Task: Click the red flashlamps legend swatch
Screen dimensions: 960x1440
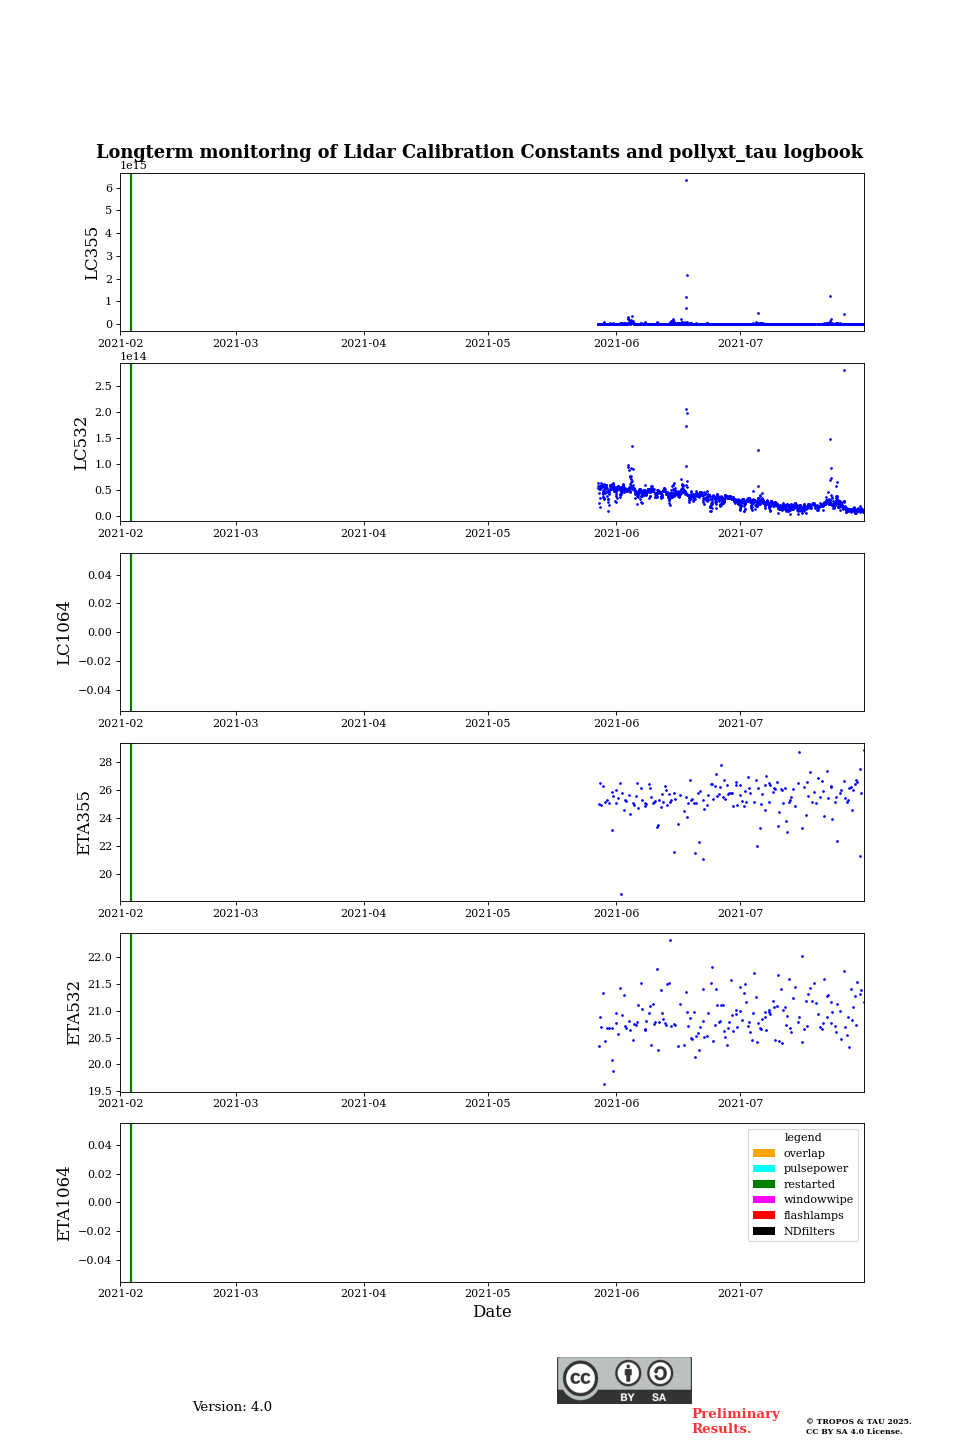Action: [764, 1215]
